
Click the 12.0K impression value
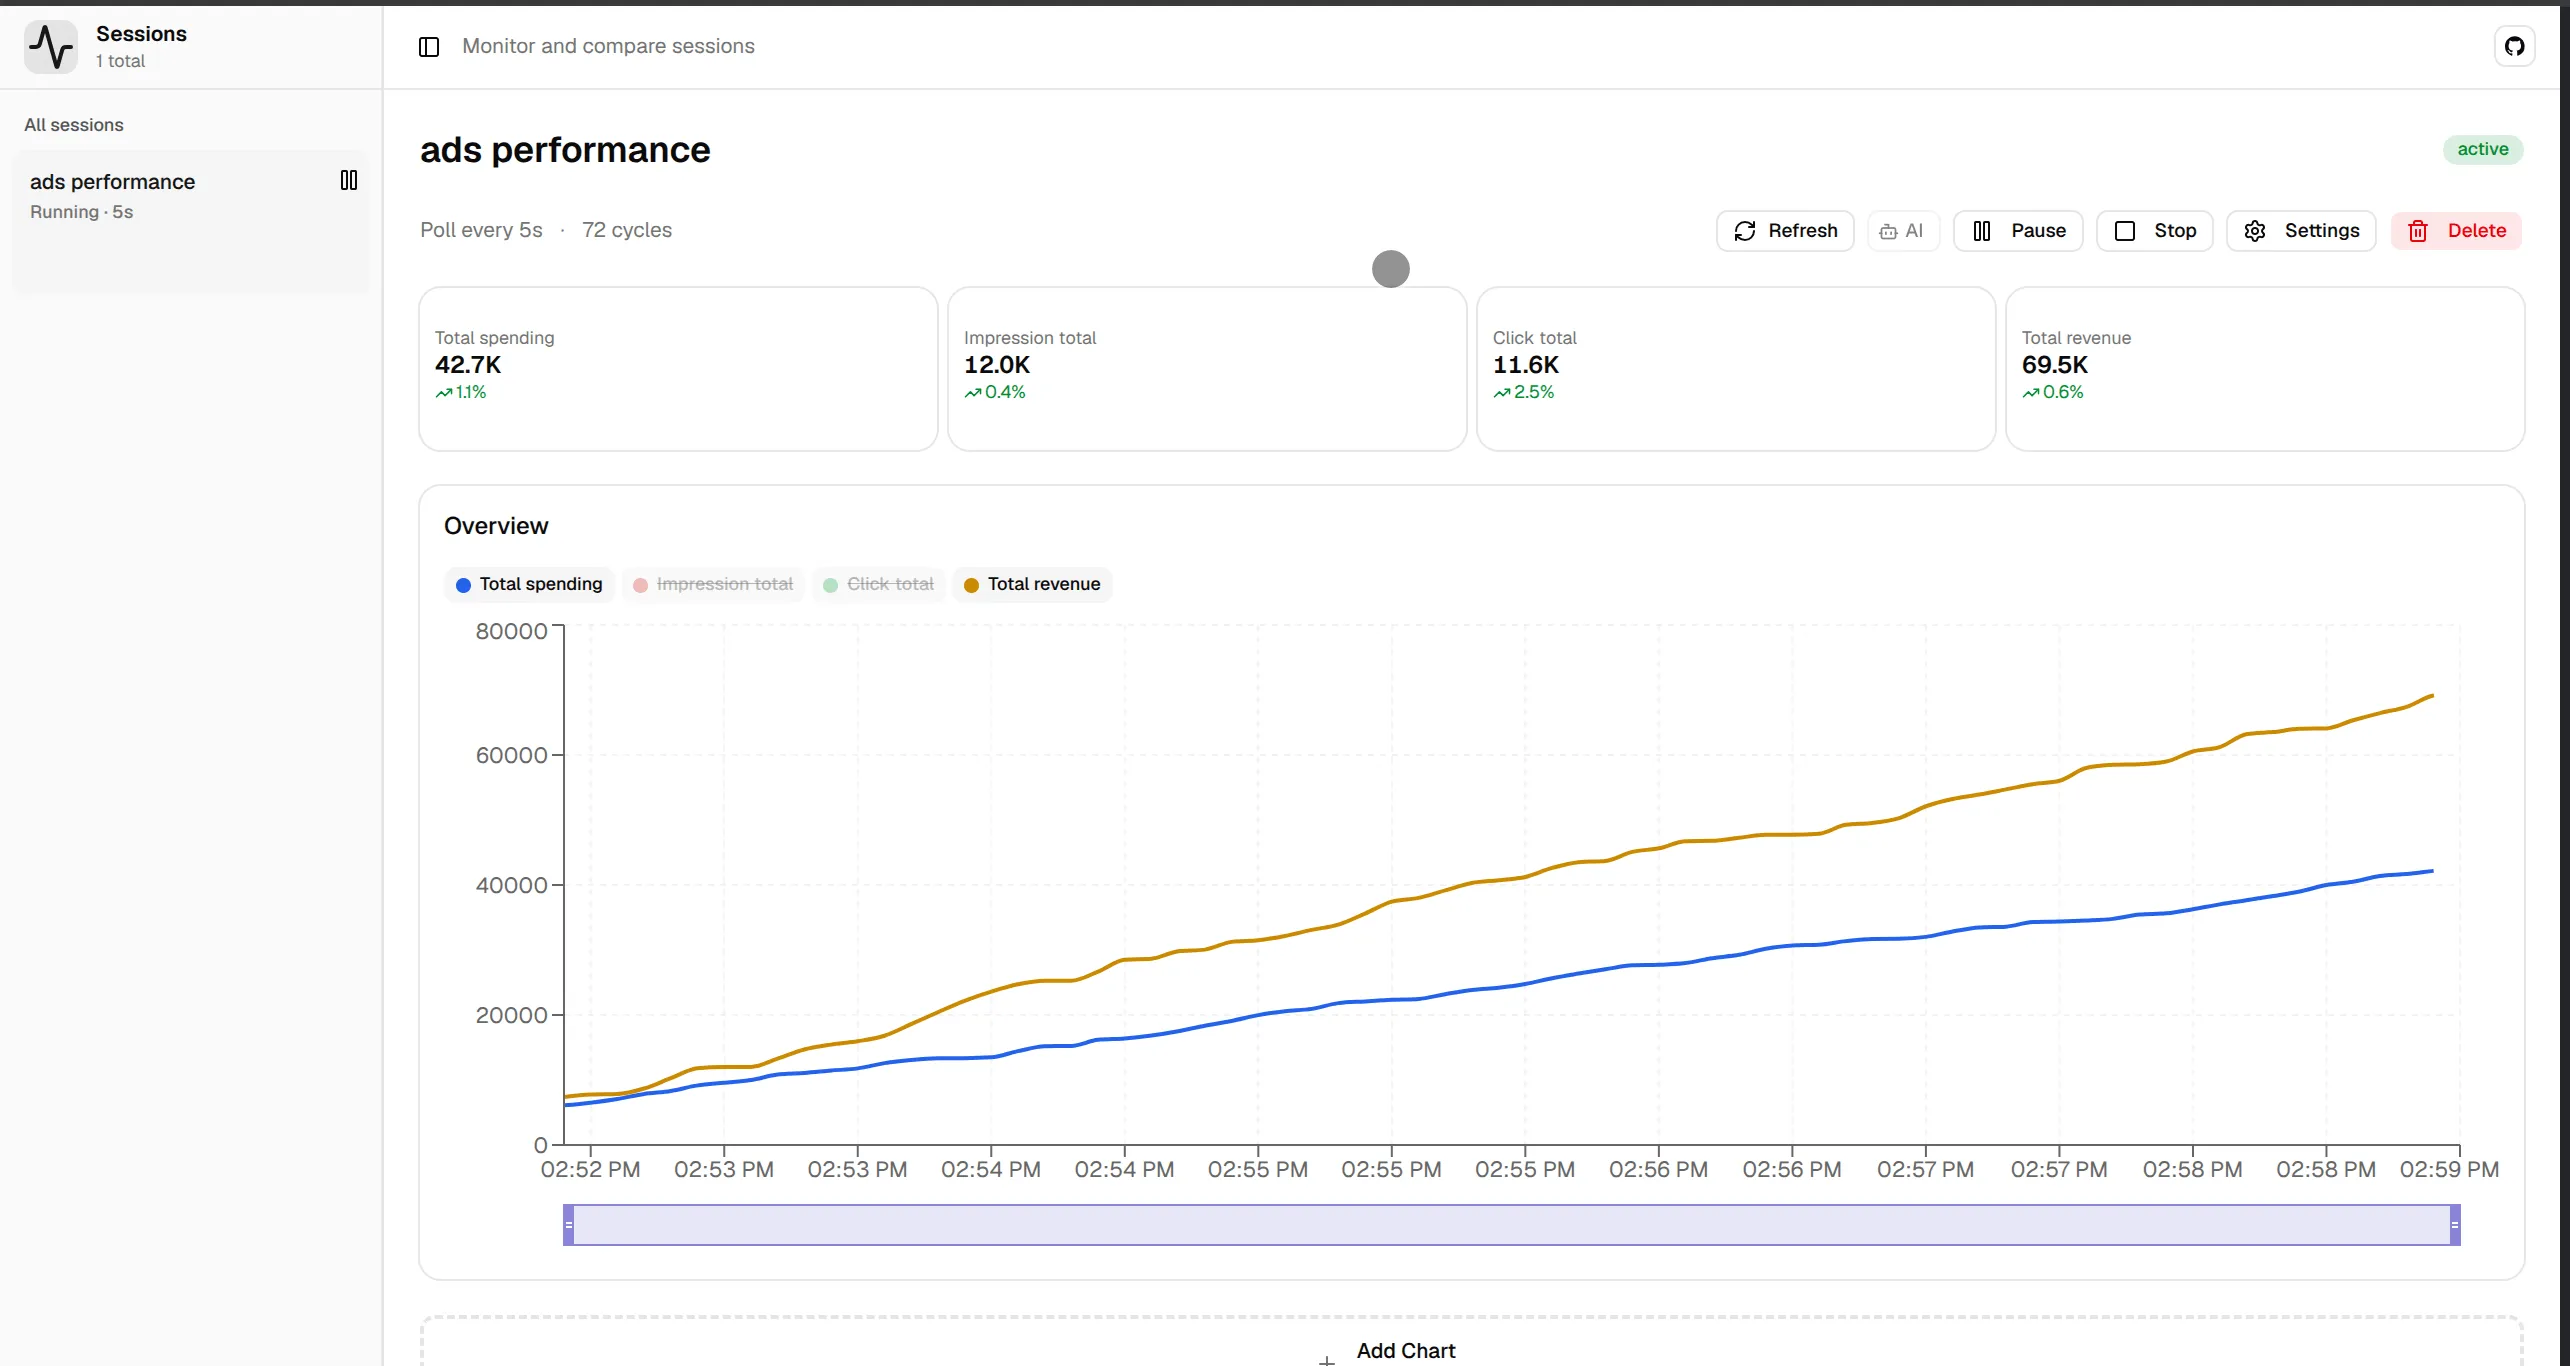pos(997,365)
